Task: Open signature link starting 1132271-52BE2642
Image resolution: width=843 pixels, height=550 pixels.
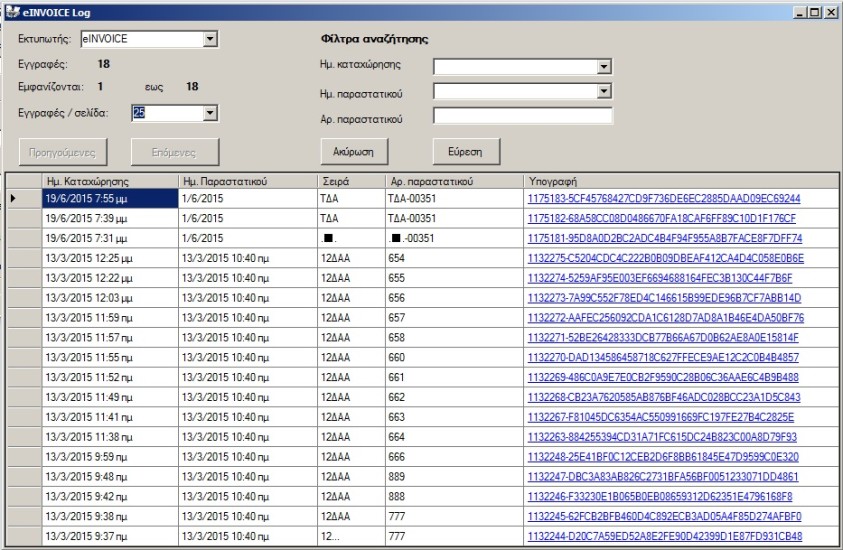Action: point(663,338)
